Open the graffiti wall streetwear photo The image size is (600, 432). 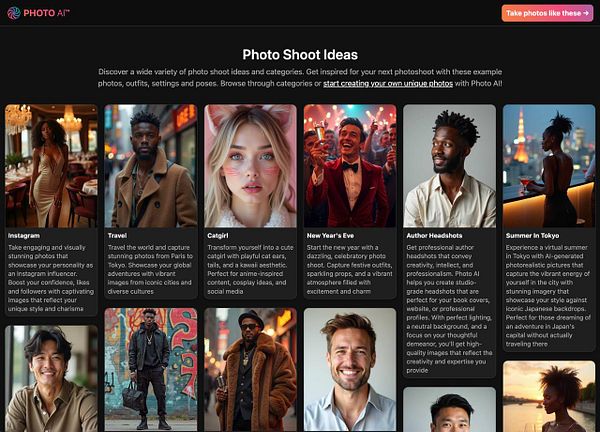(151, 370)
